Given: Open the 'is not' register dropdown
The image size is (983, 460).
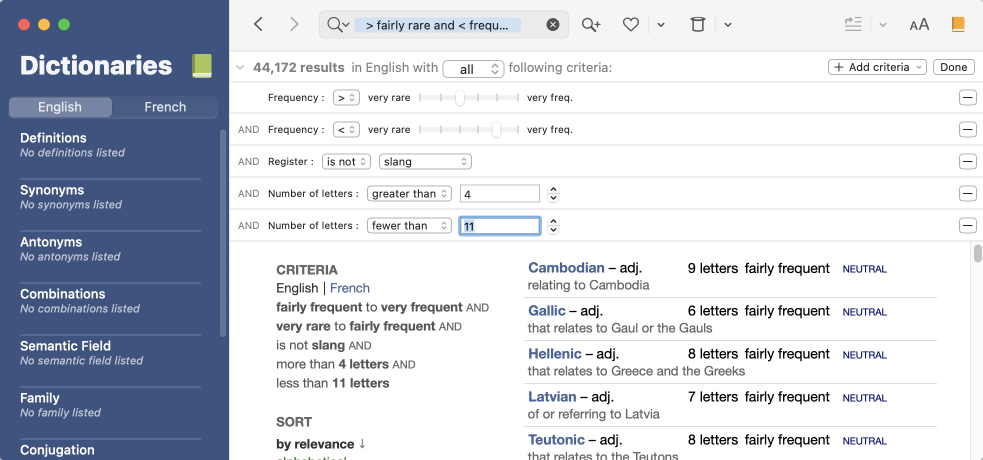Looking at the screenshot, I should coord(346,162).
